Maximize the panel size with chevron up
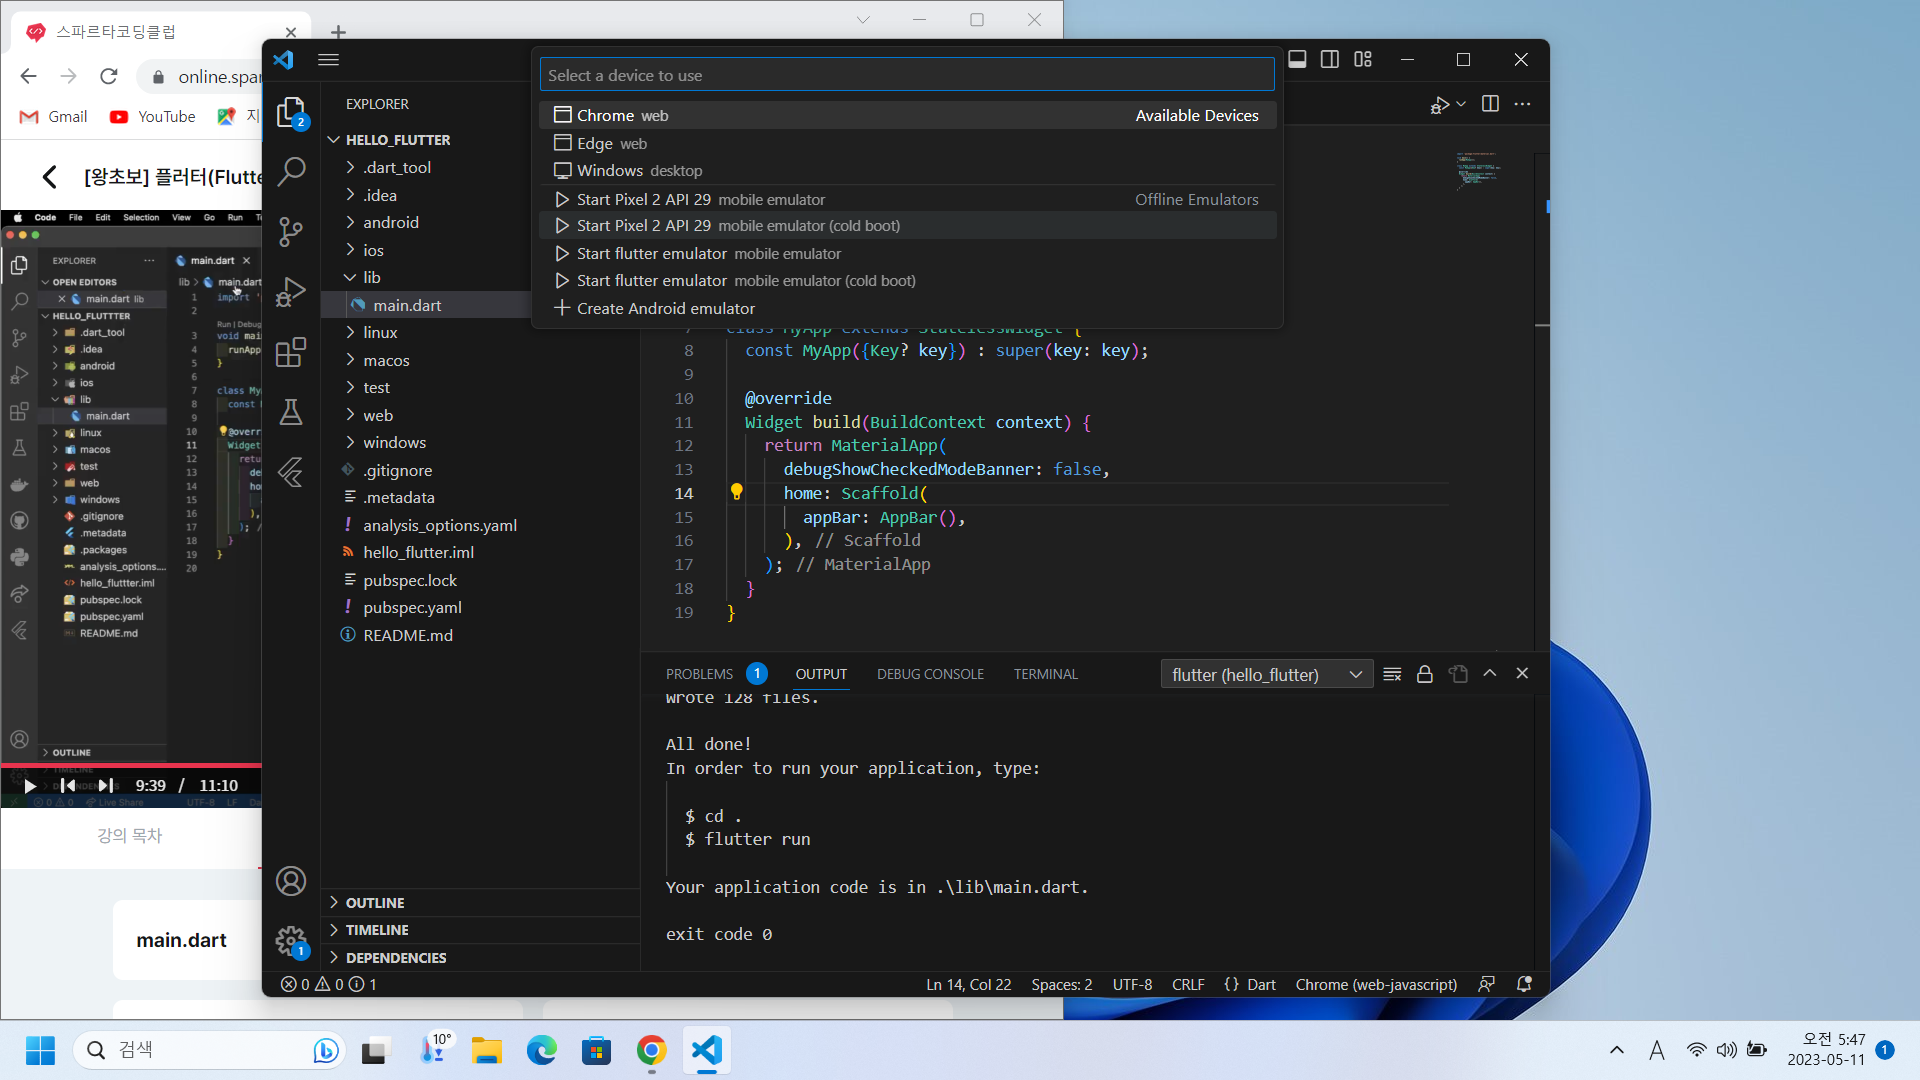The width and height of the screenshot is (1920, 1080). point(1490,674)
